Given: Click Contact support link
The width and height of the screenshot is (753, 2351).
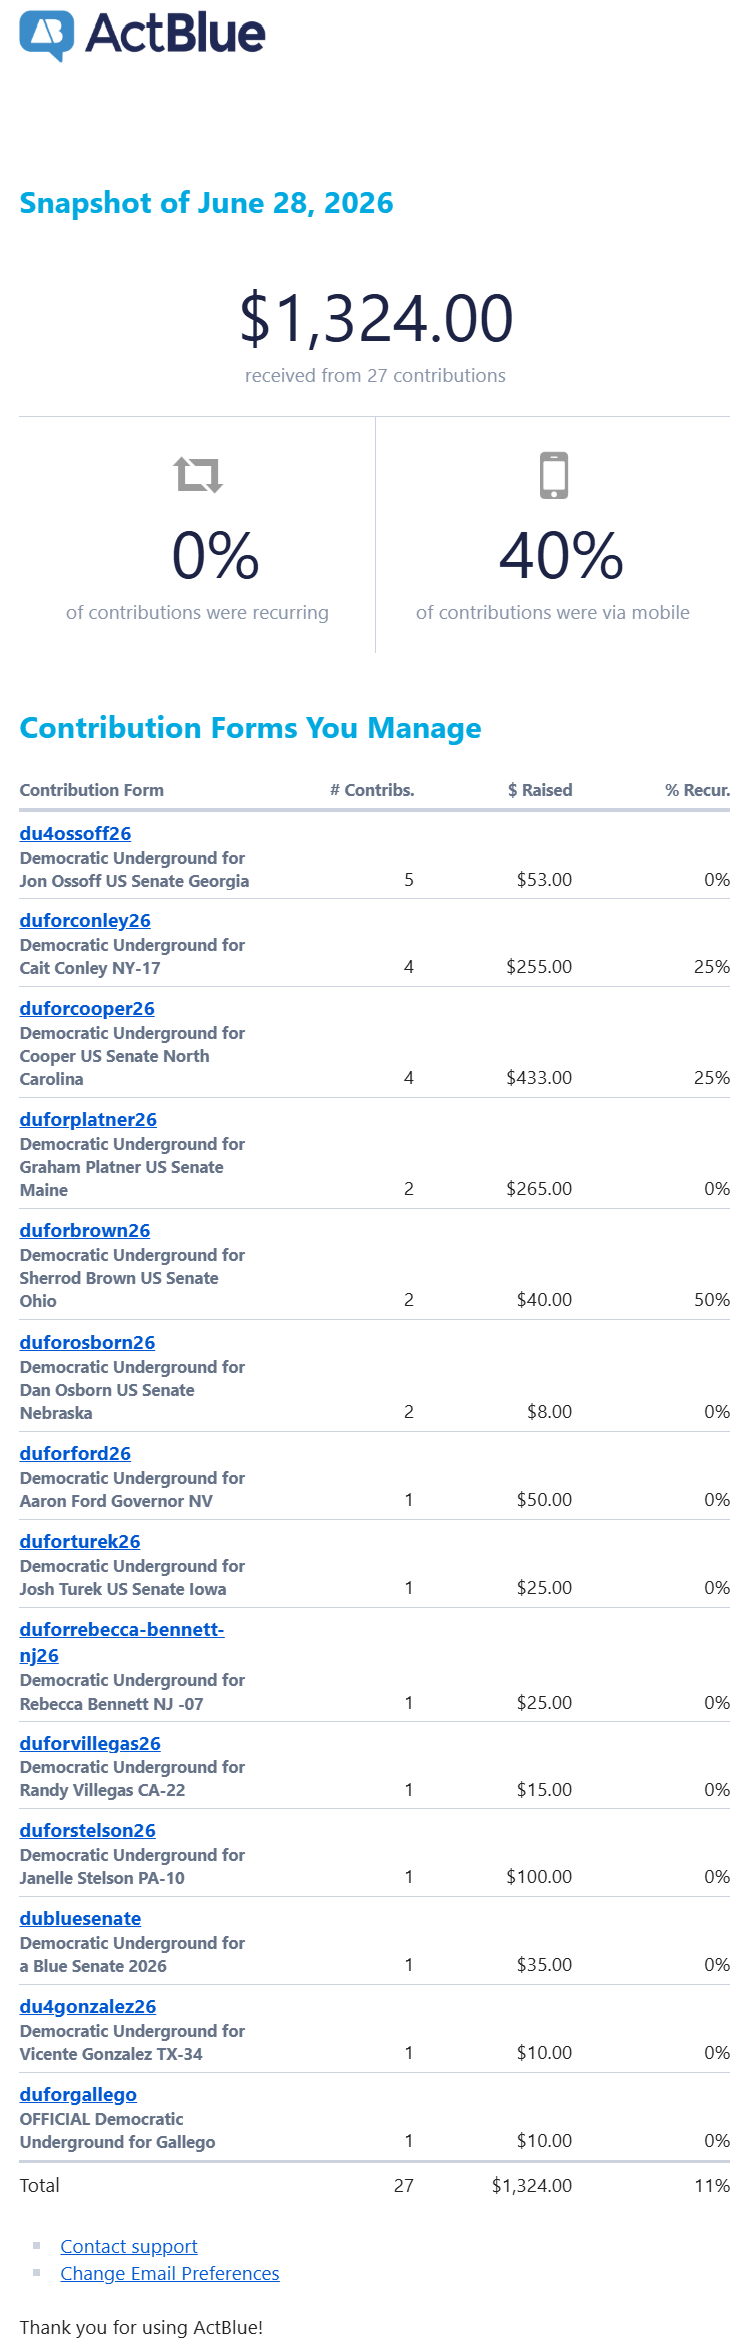Looking at the screenshot, I should pos(129,2246).
